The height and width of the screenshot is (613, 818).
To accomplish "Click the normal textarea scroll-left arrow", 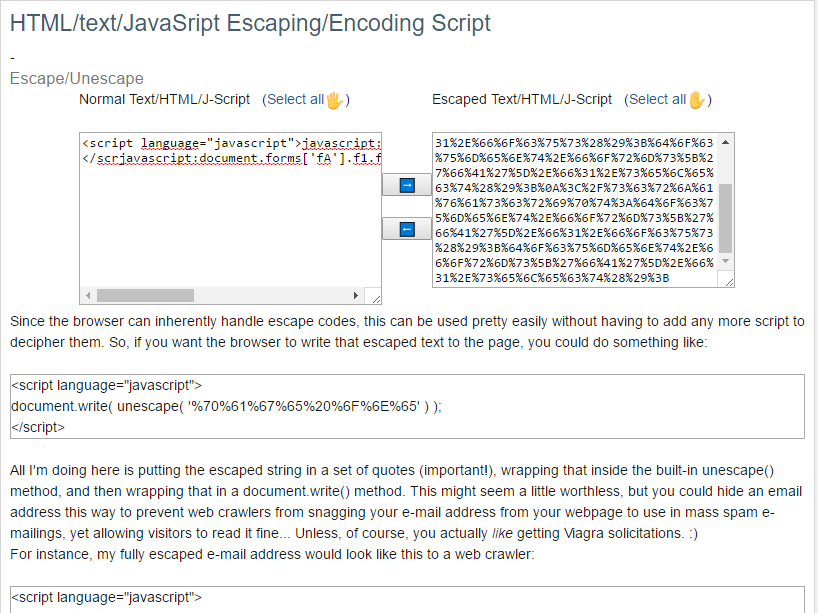I will pos(88,295).
